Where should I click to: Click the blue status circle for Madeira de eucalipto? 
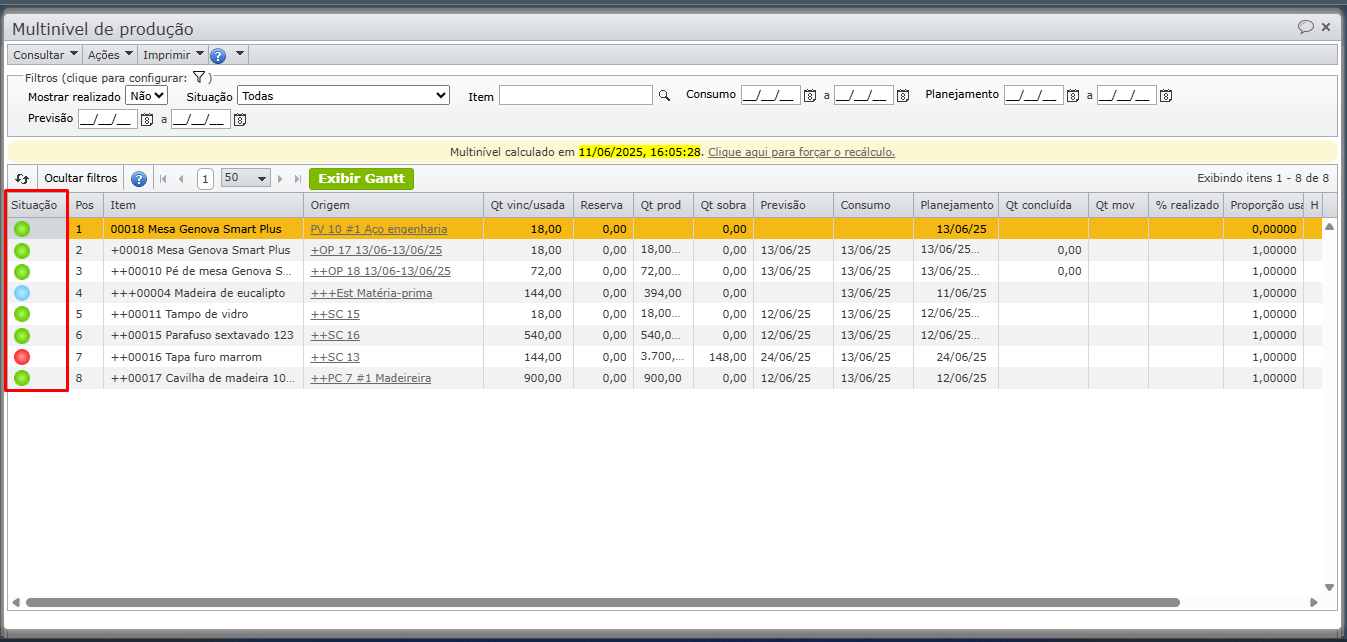click(22, 293)
